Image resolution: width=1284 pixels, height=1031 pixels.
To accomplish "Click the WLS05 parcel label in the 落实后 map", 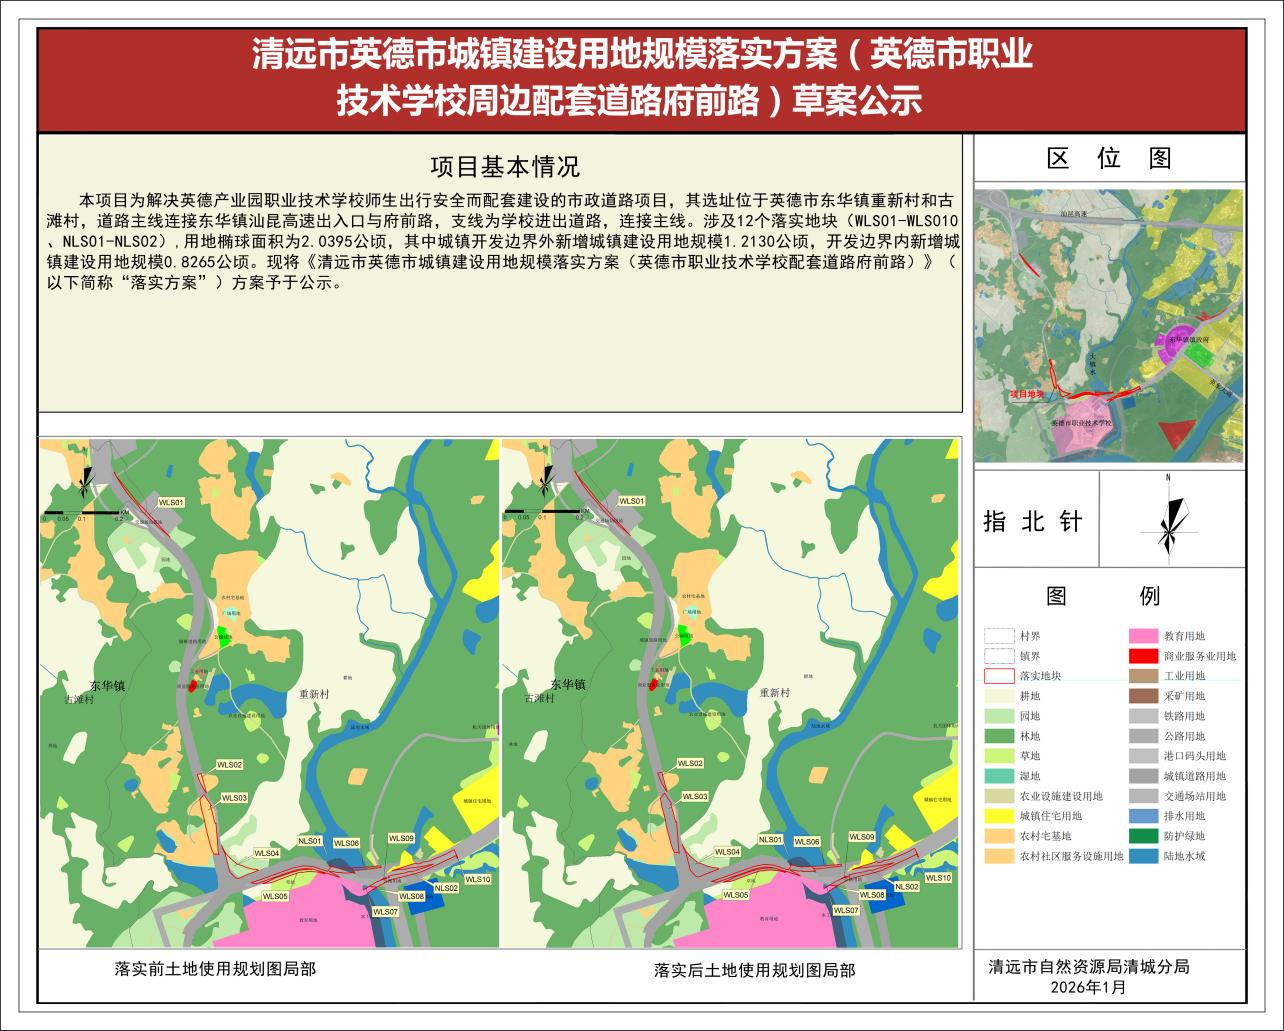I will coord(736,896).
